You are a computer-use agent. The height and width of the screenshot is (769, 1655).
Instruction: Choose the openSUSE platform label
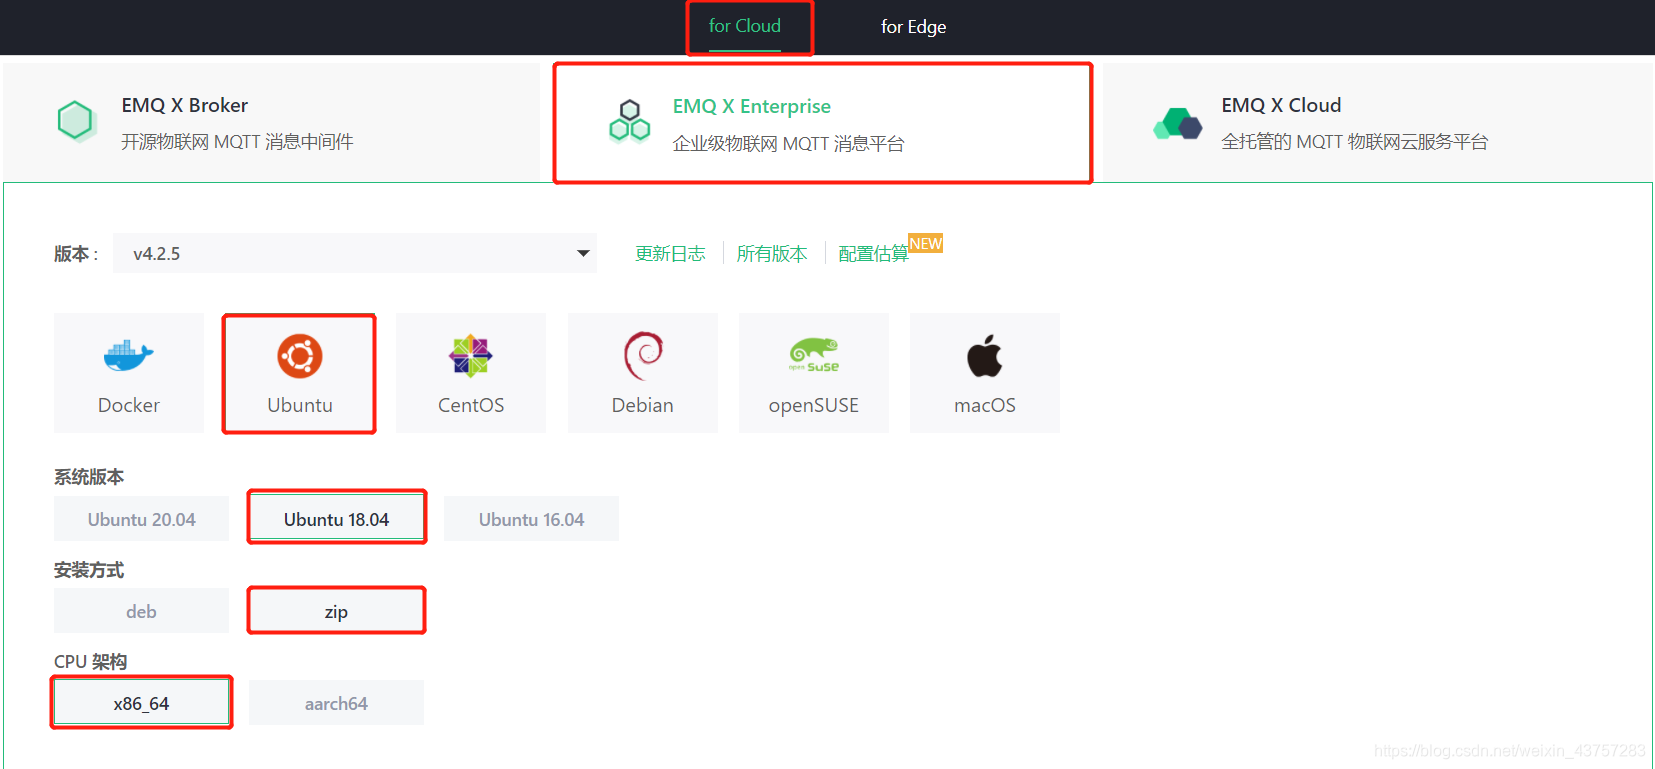(x=814, y=405)
